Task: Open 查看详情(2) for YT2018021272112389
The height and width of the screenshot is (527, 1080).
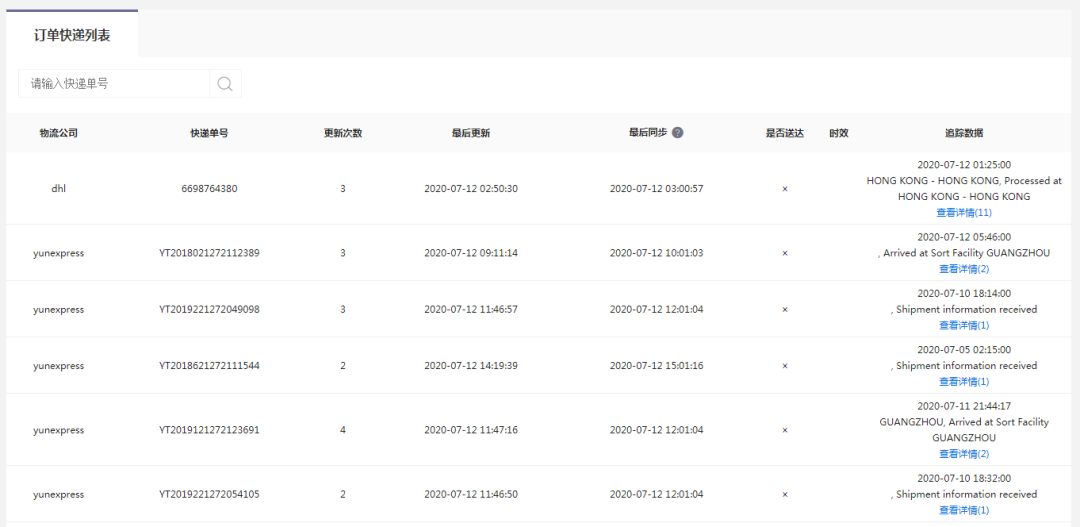Action: 964,269
